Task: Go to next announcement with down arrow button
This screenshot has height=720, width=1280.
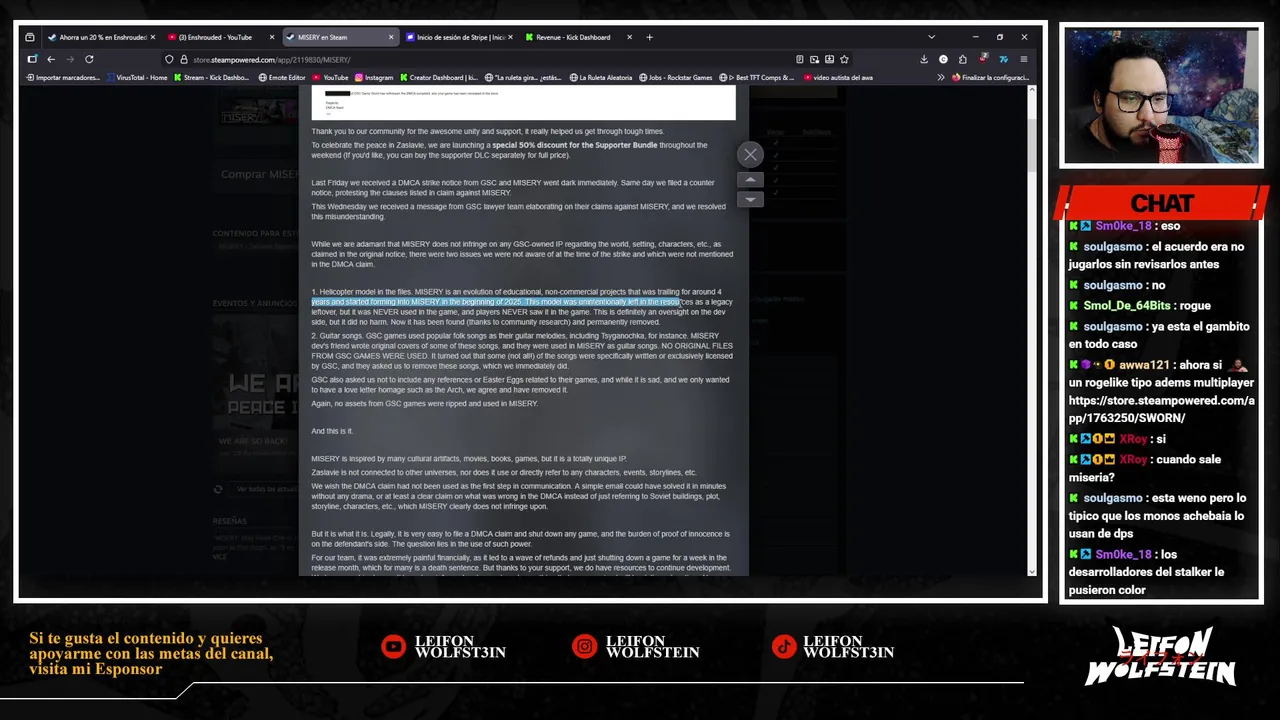Action: 750,199
